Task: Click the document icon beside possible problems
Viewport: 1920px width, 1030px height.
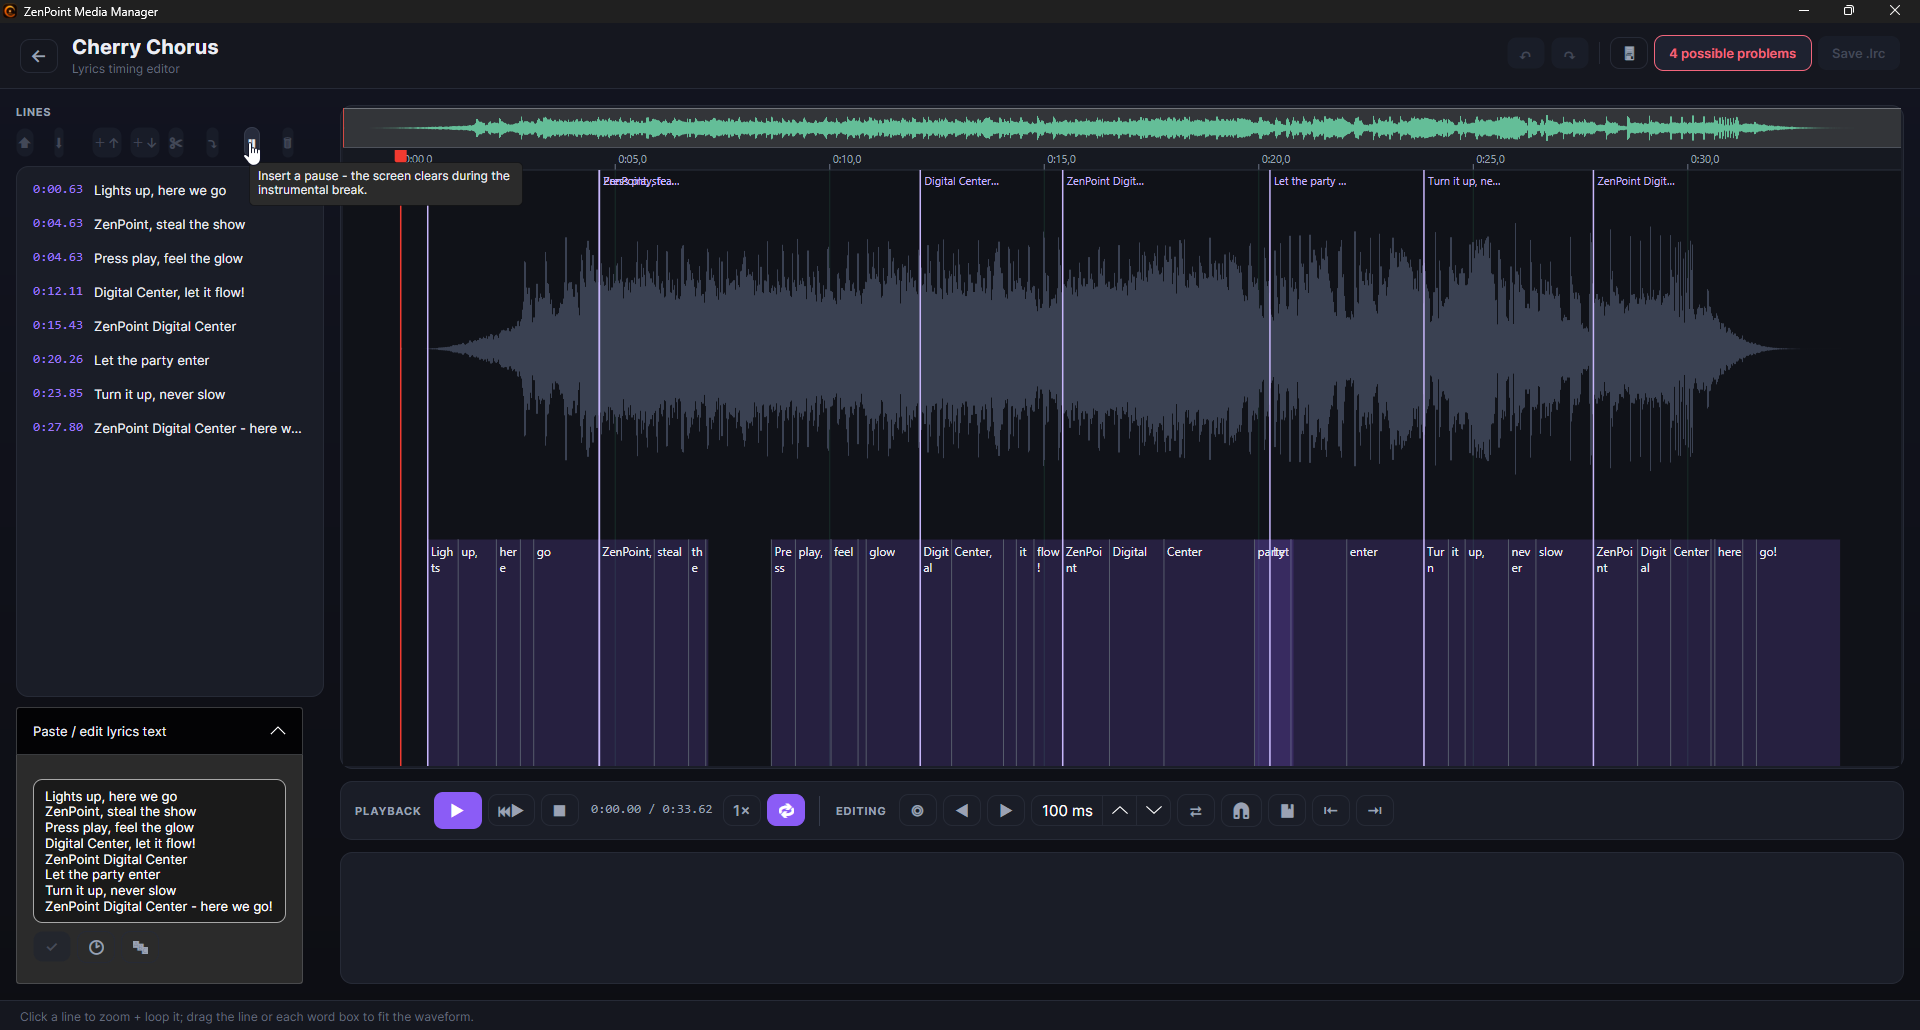Action: 1629,54
